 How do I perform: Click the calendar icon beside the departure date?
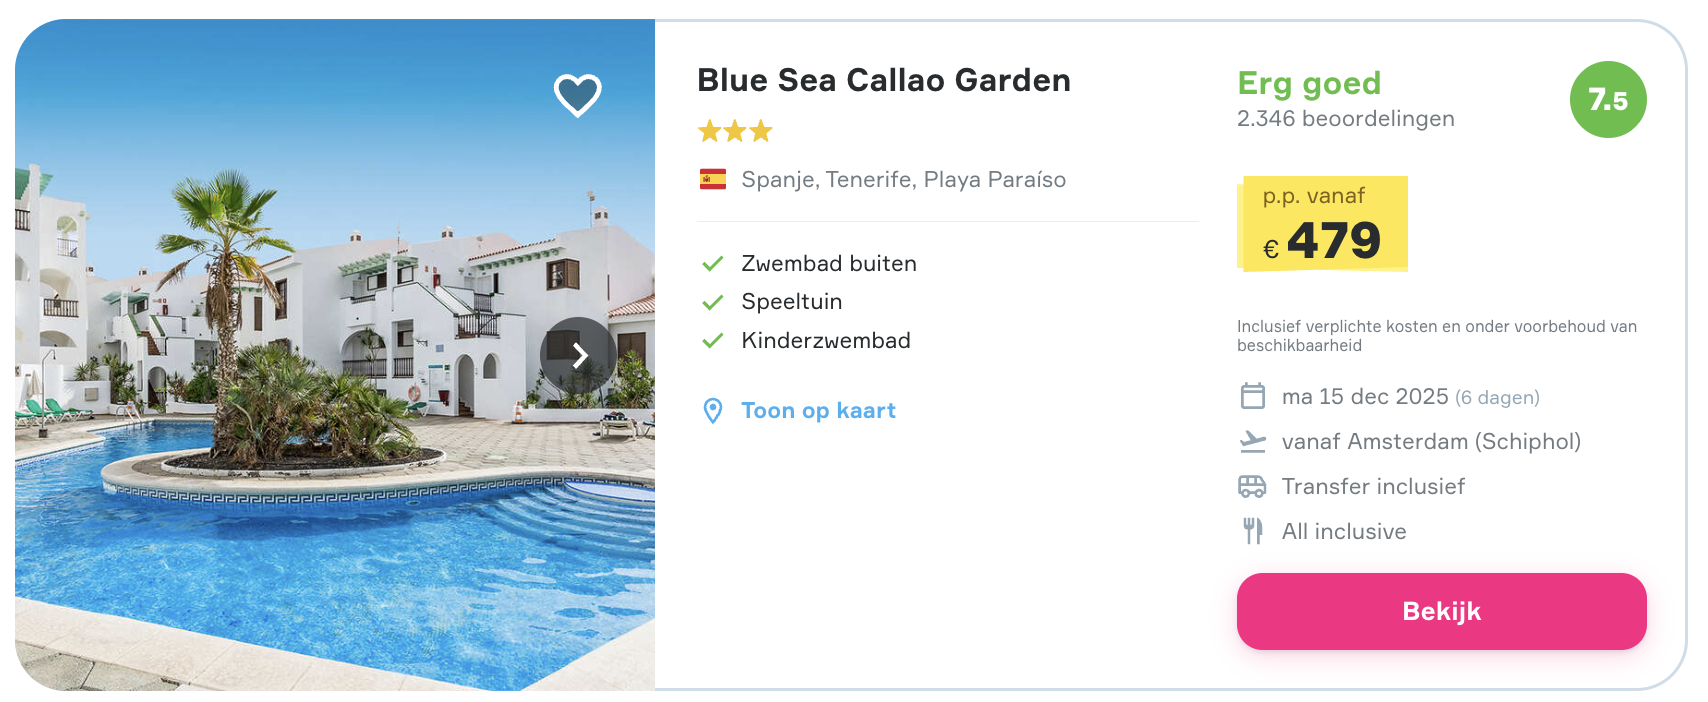pyautogui.click(x=1252, y=396)
